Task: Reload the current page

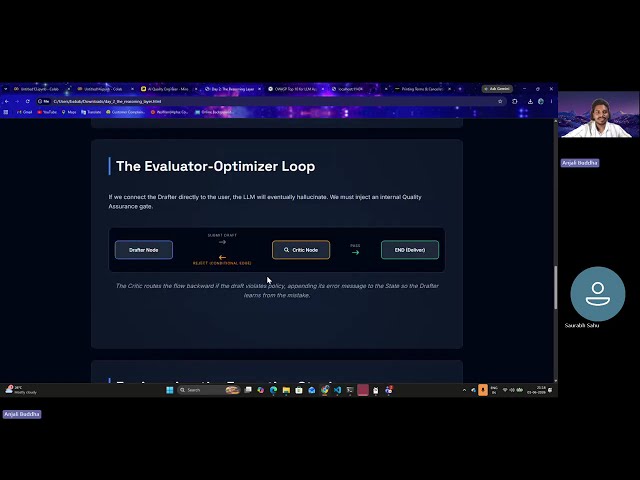Action: (x=28, y=101)
